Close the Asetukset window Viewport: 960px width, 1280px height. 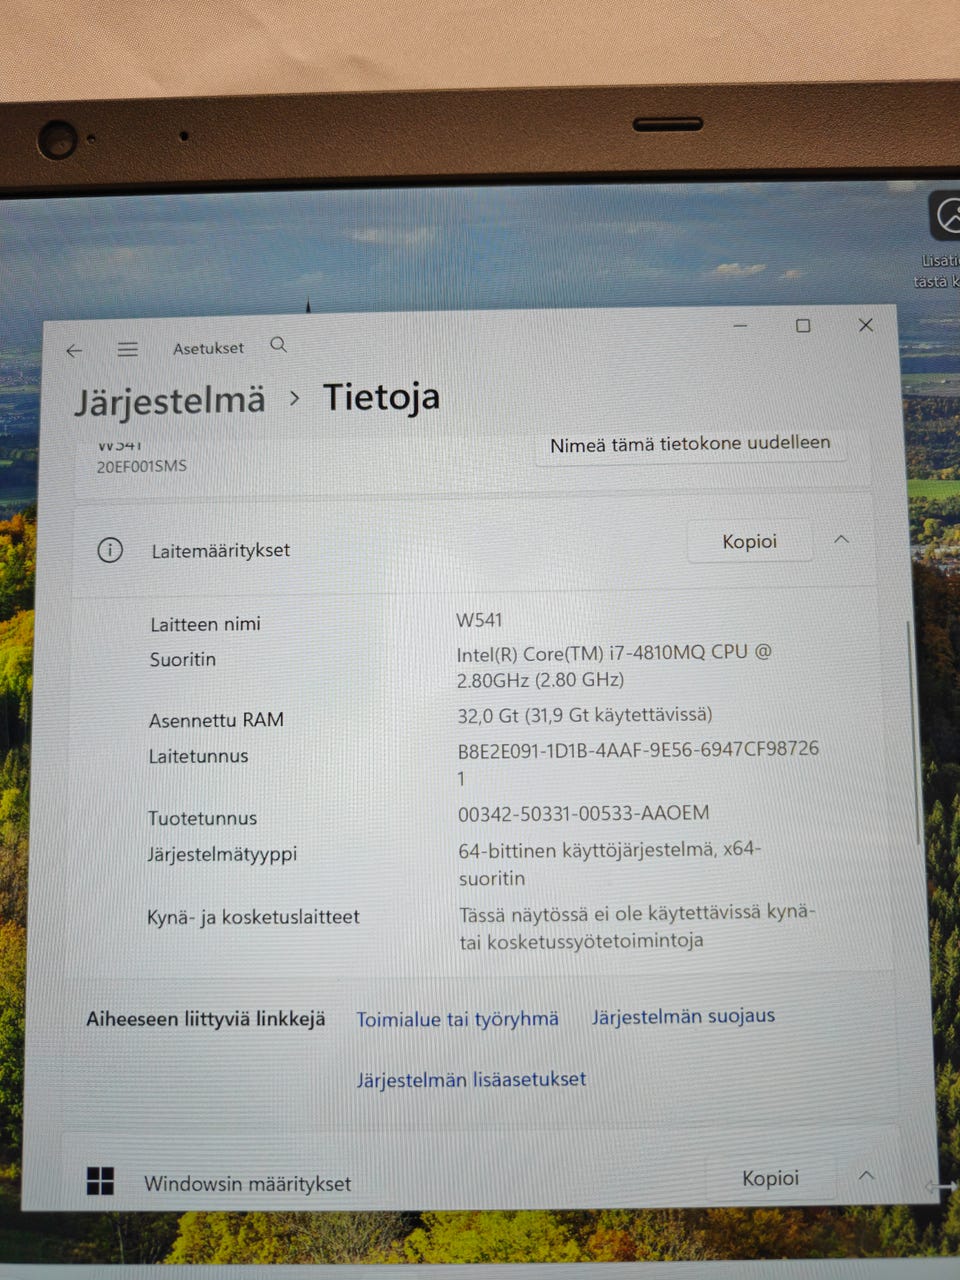point(866,325)
